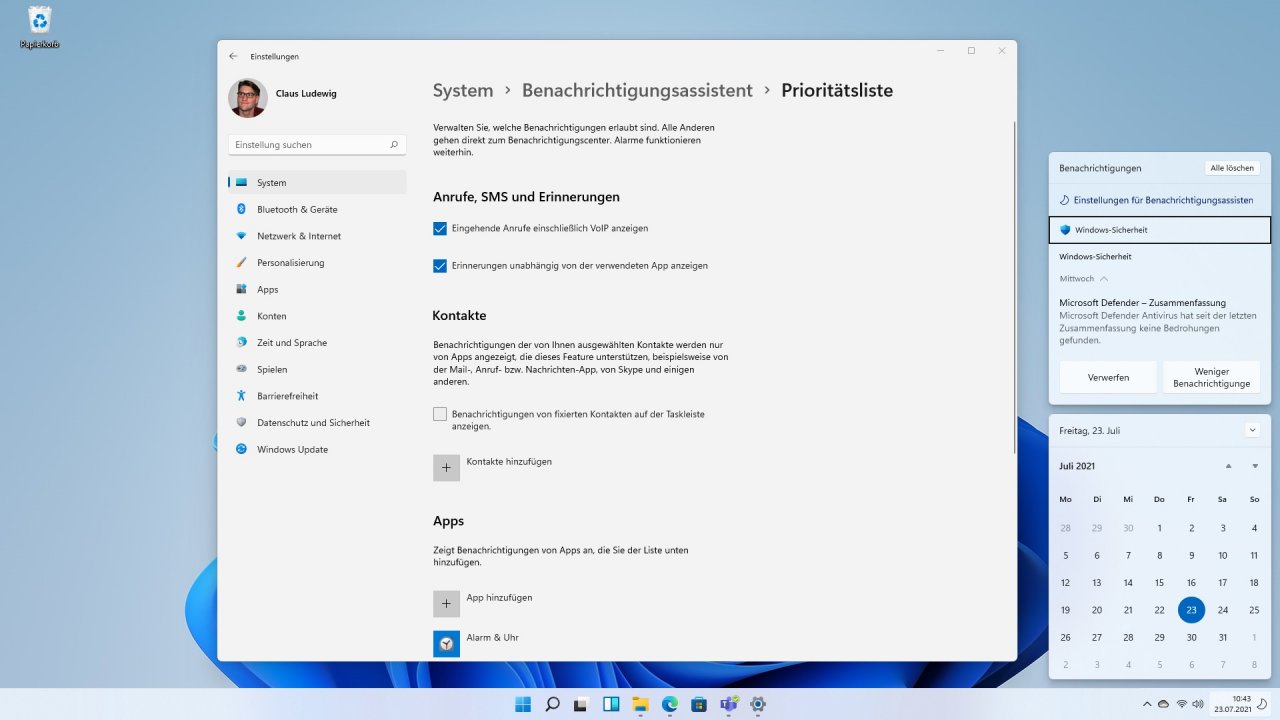Click 'Alle löschen' in notifications panel
1280x720 pixels.
(1232, 168)
